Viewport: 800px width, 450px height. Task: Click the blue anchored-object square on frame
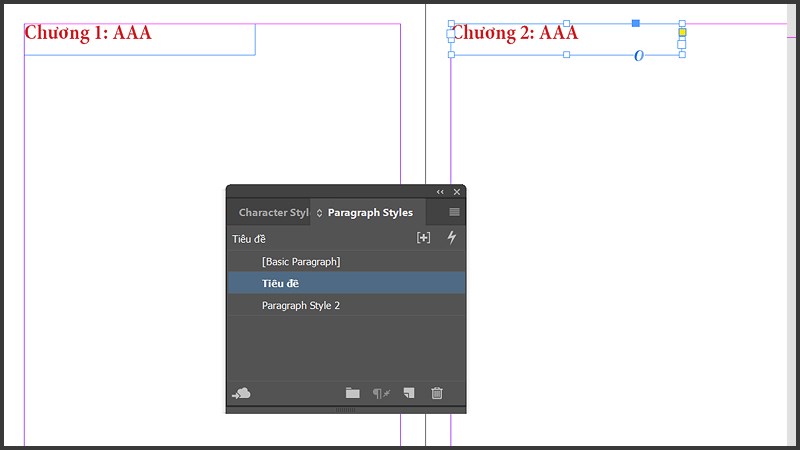coord(635,22)
